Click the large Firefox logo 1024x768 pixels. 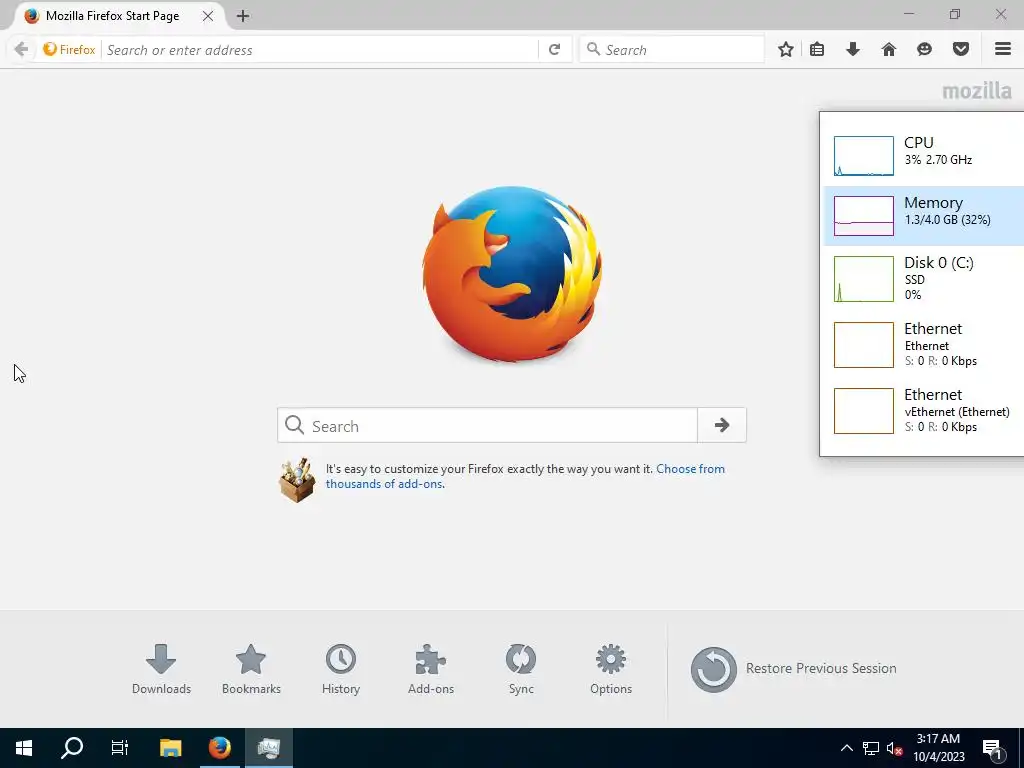[511, 274]
